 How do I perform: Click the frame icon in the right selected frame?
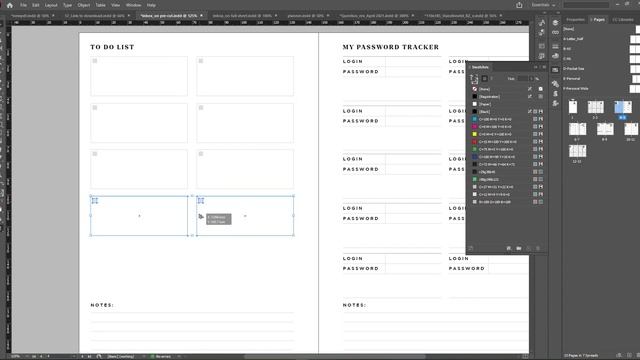201,201
